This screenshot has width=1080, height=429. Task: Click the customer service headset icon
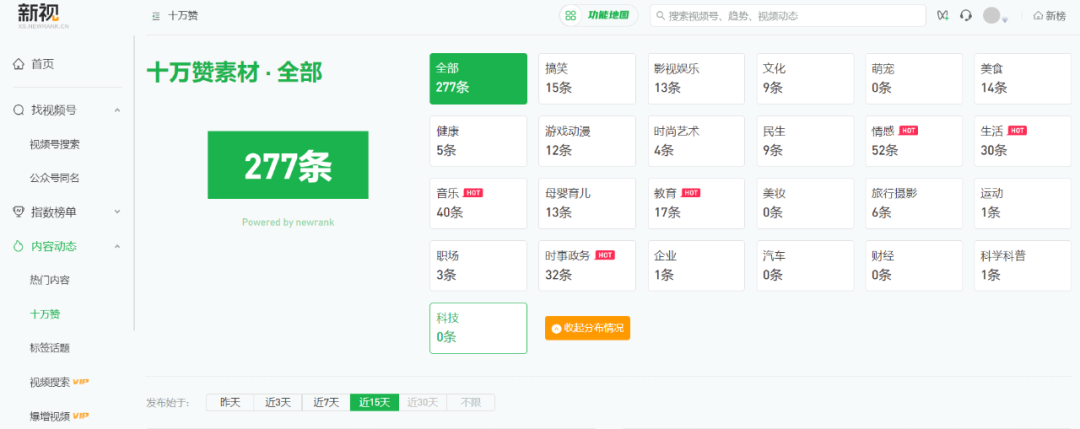point(966,15)
